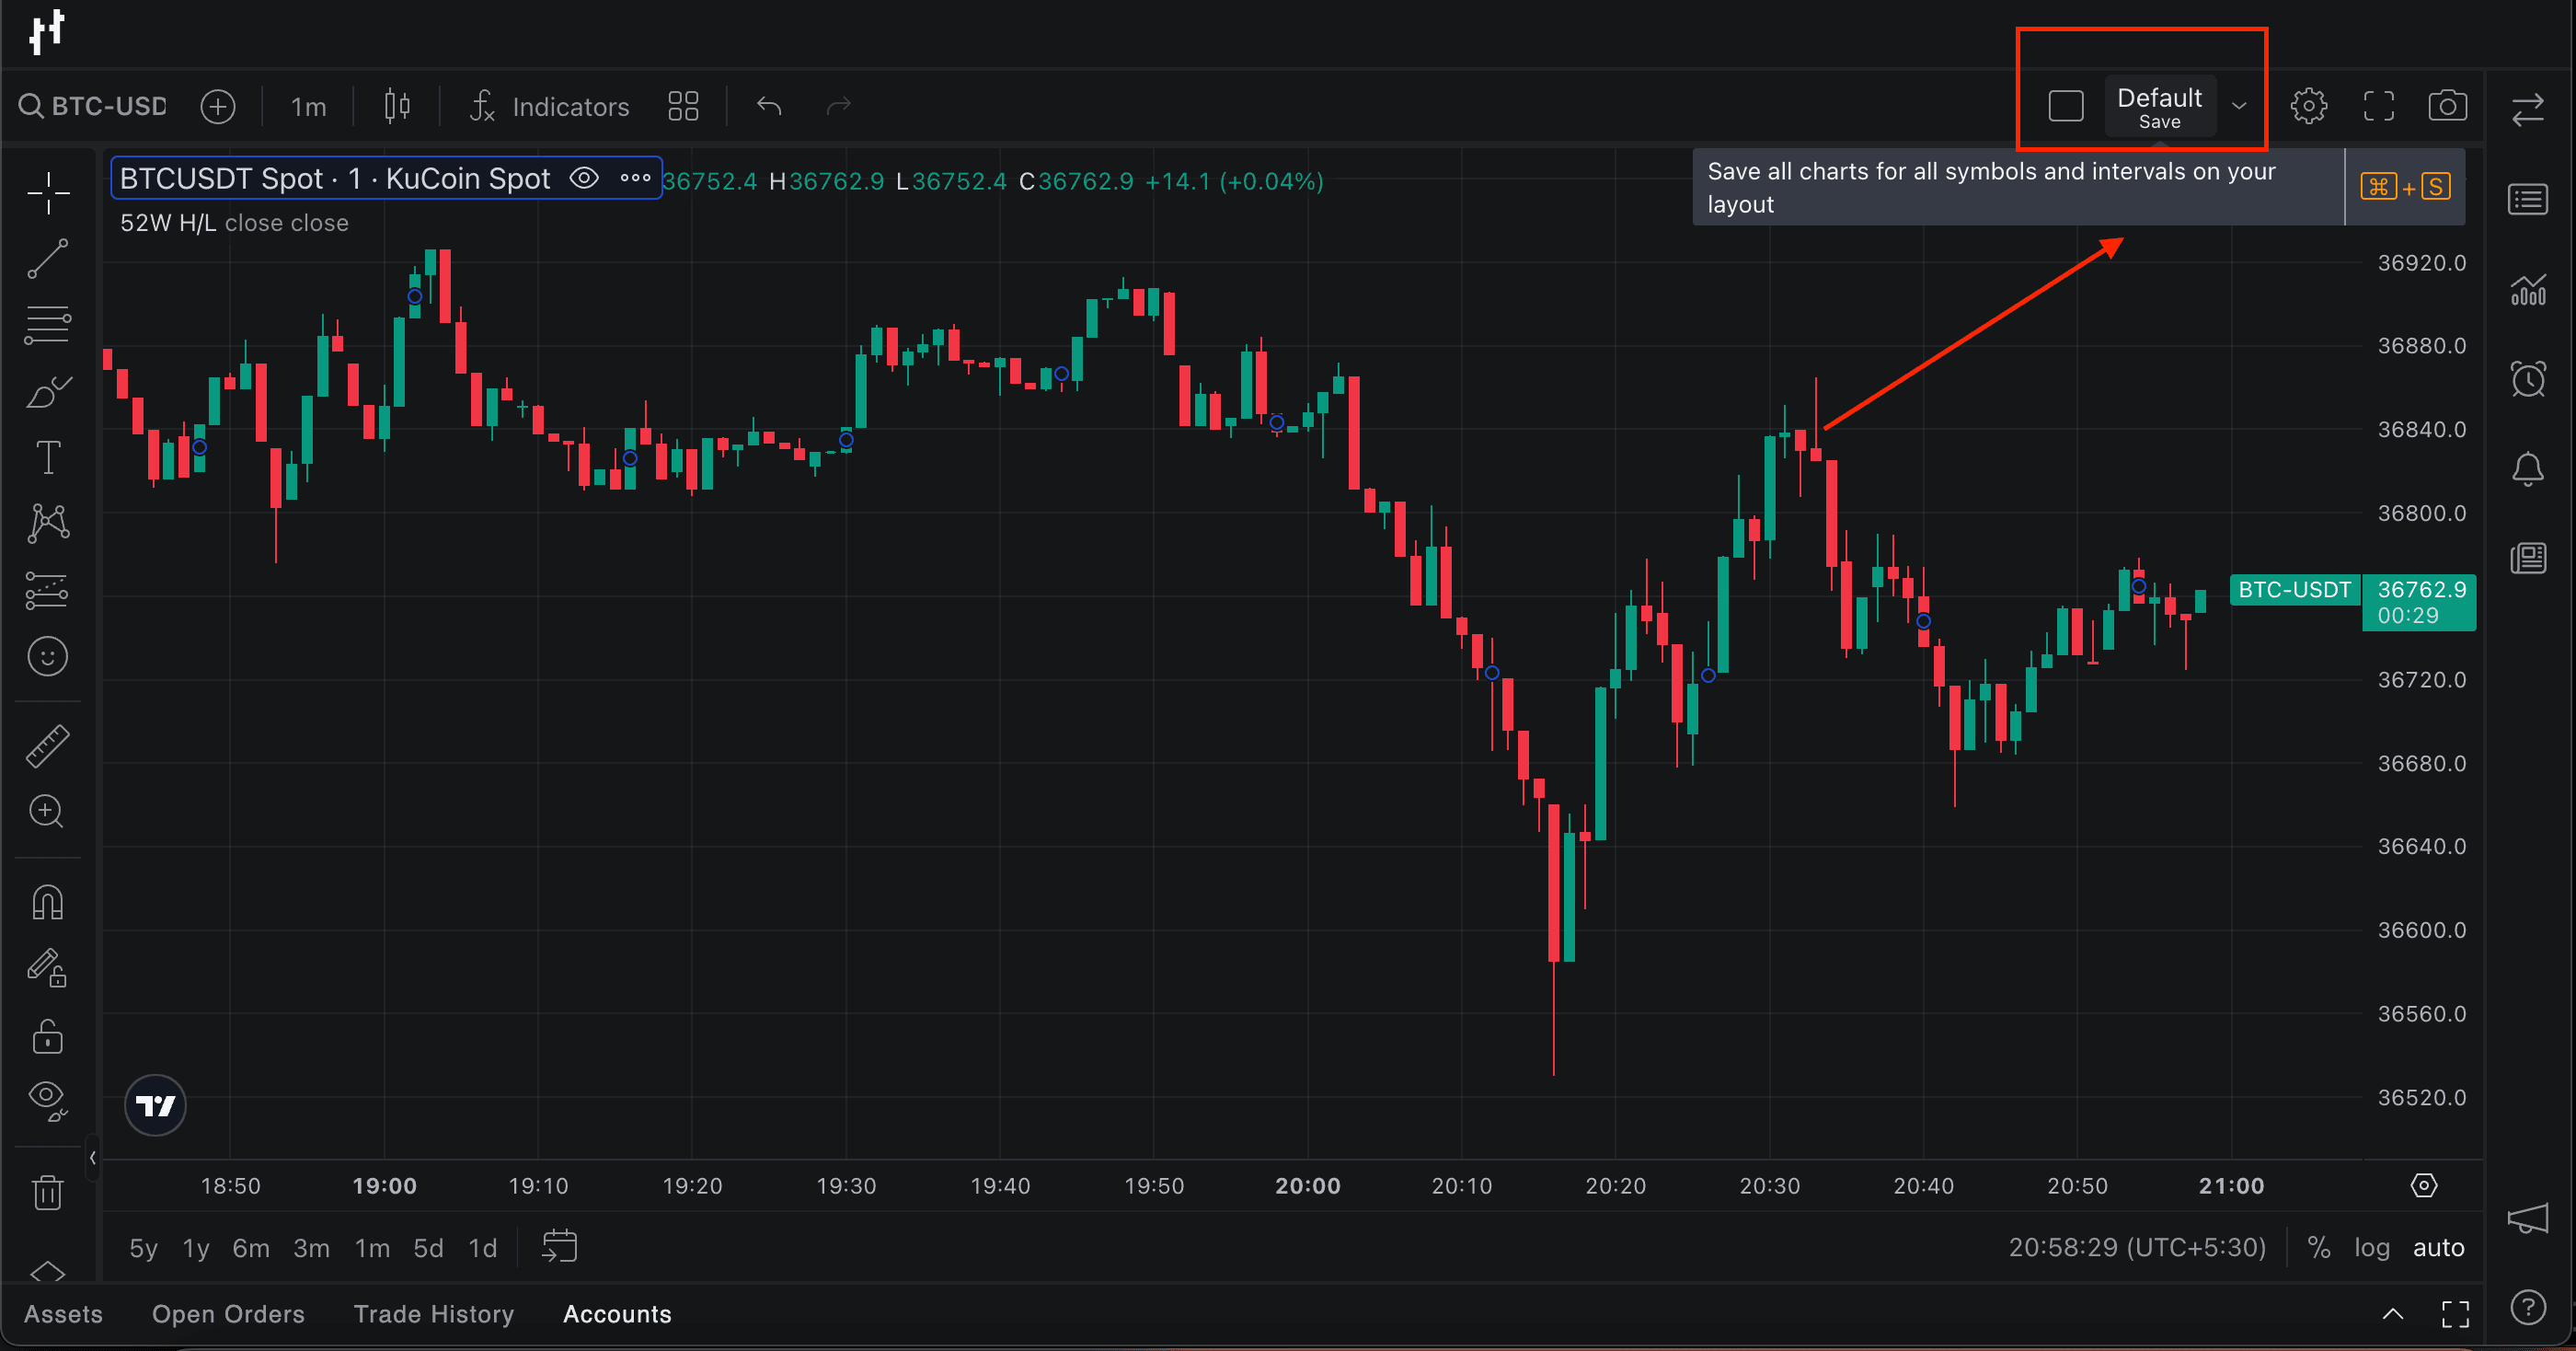This screenshot has width=2576, height=1351.
Task: Switch to the Assets tab
Action: (63, 1315)
